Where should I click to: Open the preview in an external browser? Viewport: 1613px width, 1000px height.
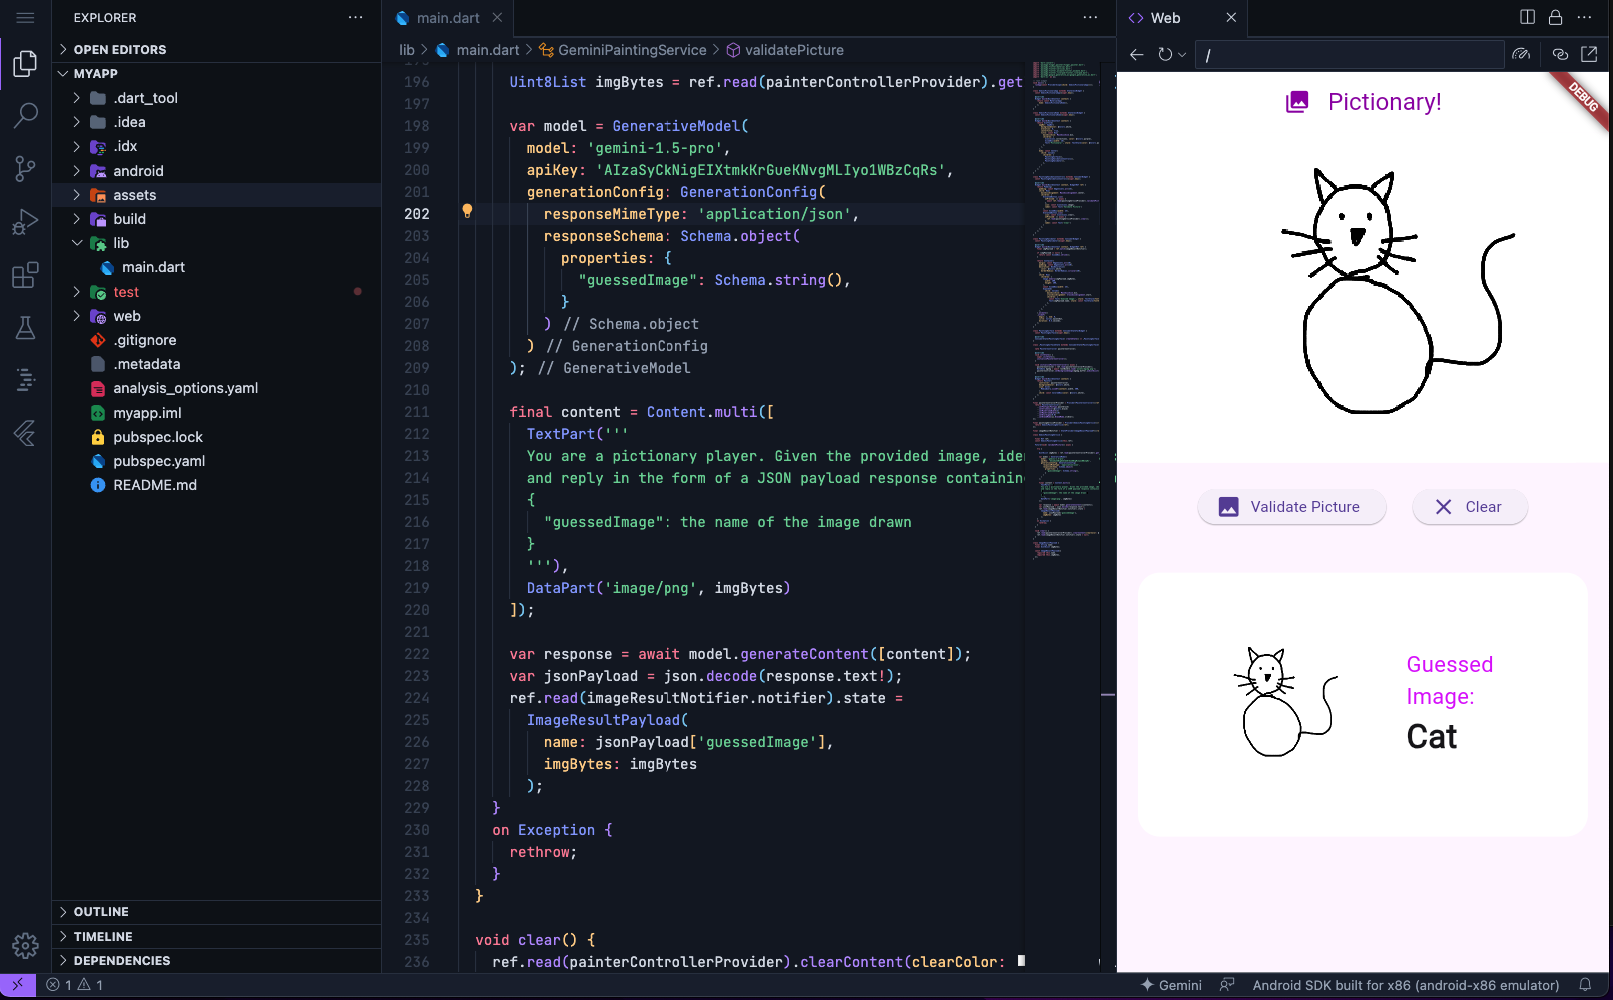point(1589,54)
